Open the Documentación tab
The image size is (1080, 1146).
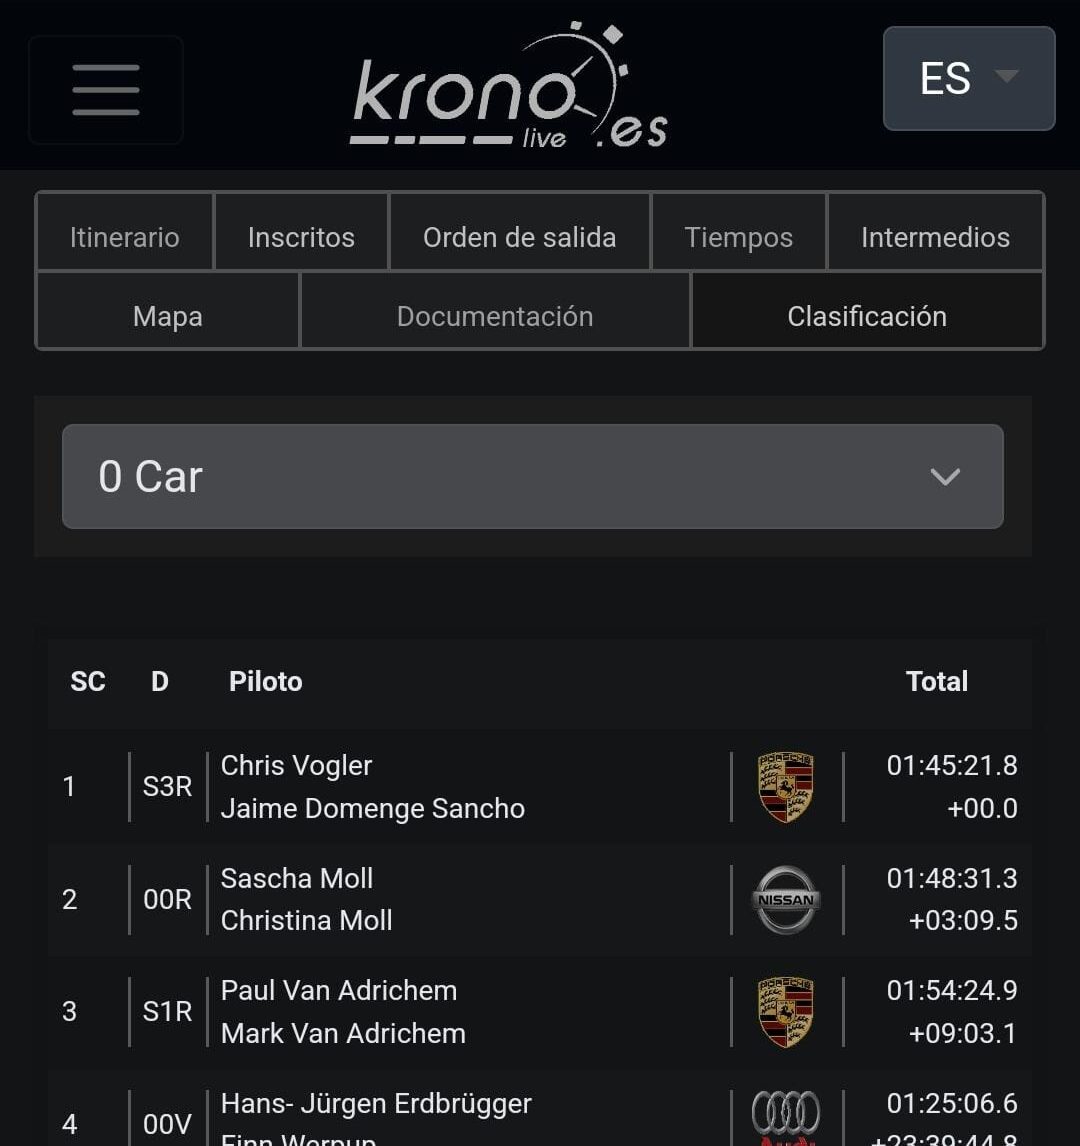[x=495, y=316]
